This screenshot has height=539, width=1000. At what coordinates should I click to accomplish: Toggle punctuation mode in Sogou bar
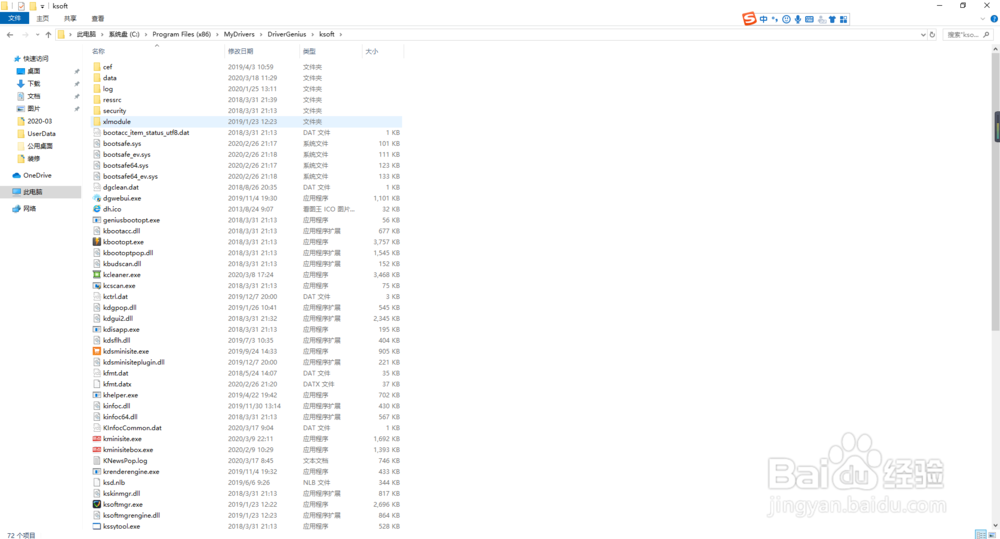point(775,19)
